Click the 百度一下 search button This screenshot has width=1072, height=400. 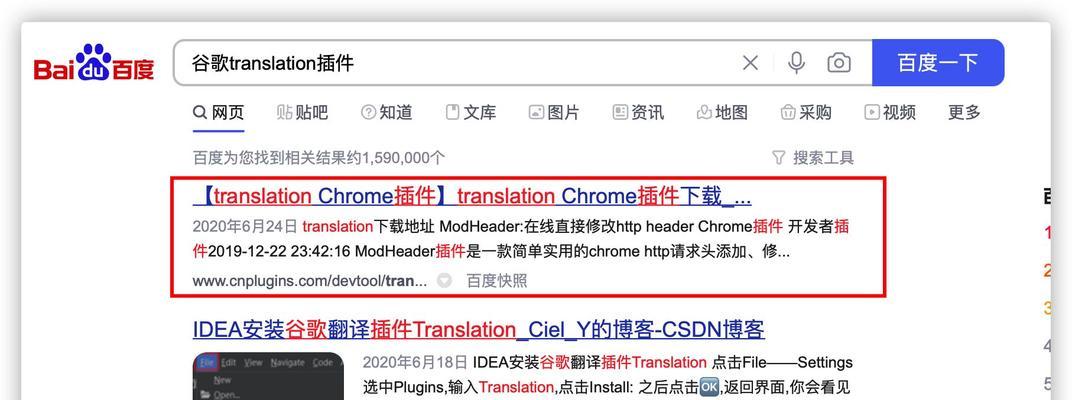pos(938,62)
